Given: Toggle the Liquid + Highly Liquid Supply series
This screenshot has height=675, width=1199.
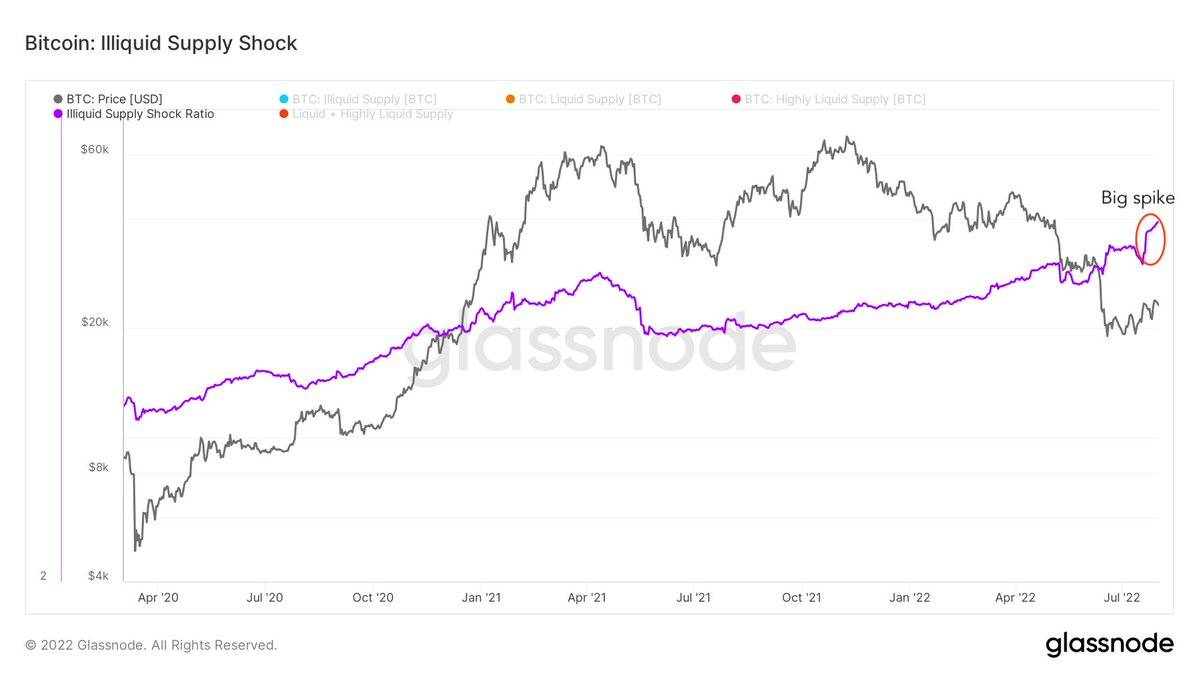Looking at the screenshot, I should [x=372, y=114].
